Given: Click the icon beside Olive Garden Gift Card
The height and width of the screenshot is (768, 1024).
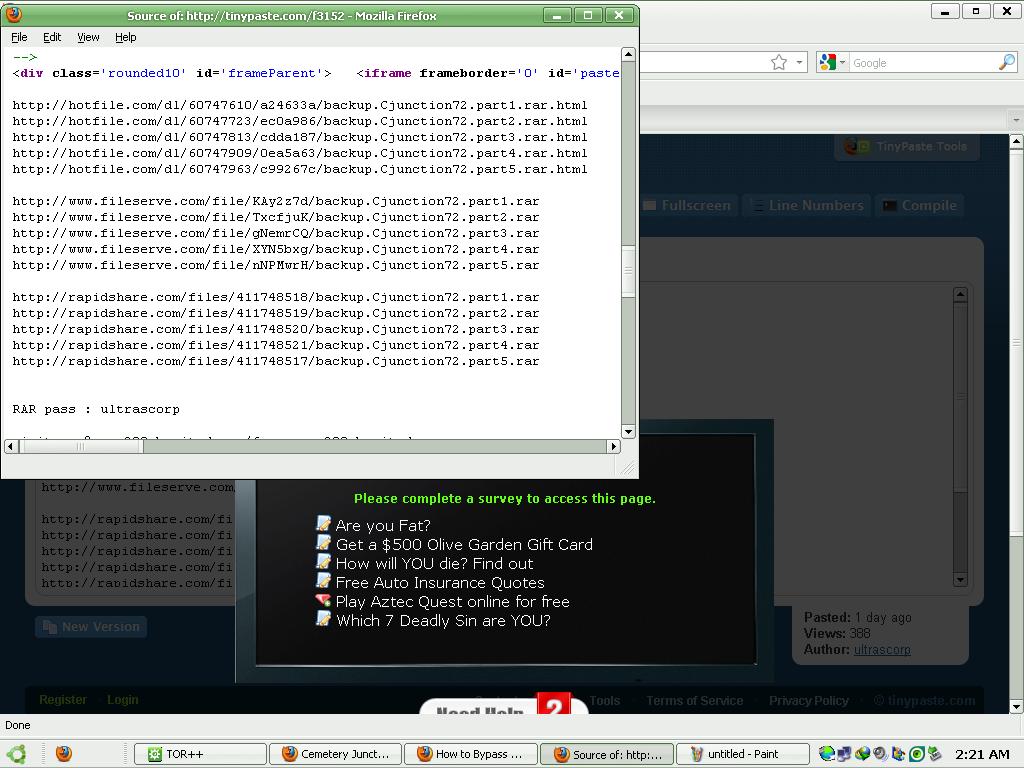Looking at the screenshot, I should click(x=323, y=542).
